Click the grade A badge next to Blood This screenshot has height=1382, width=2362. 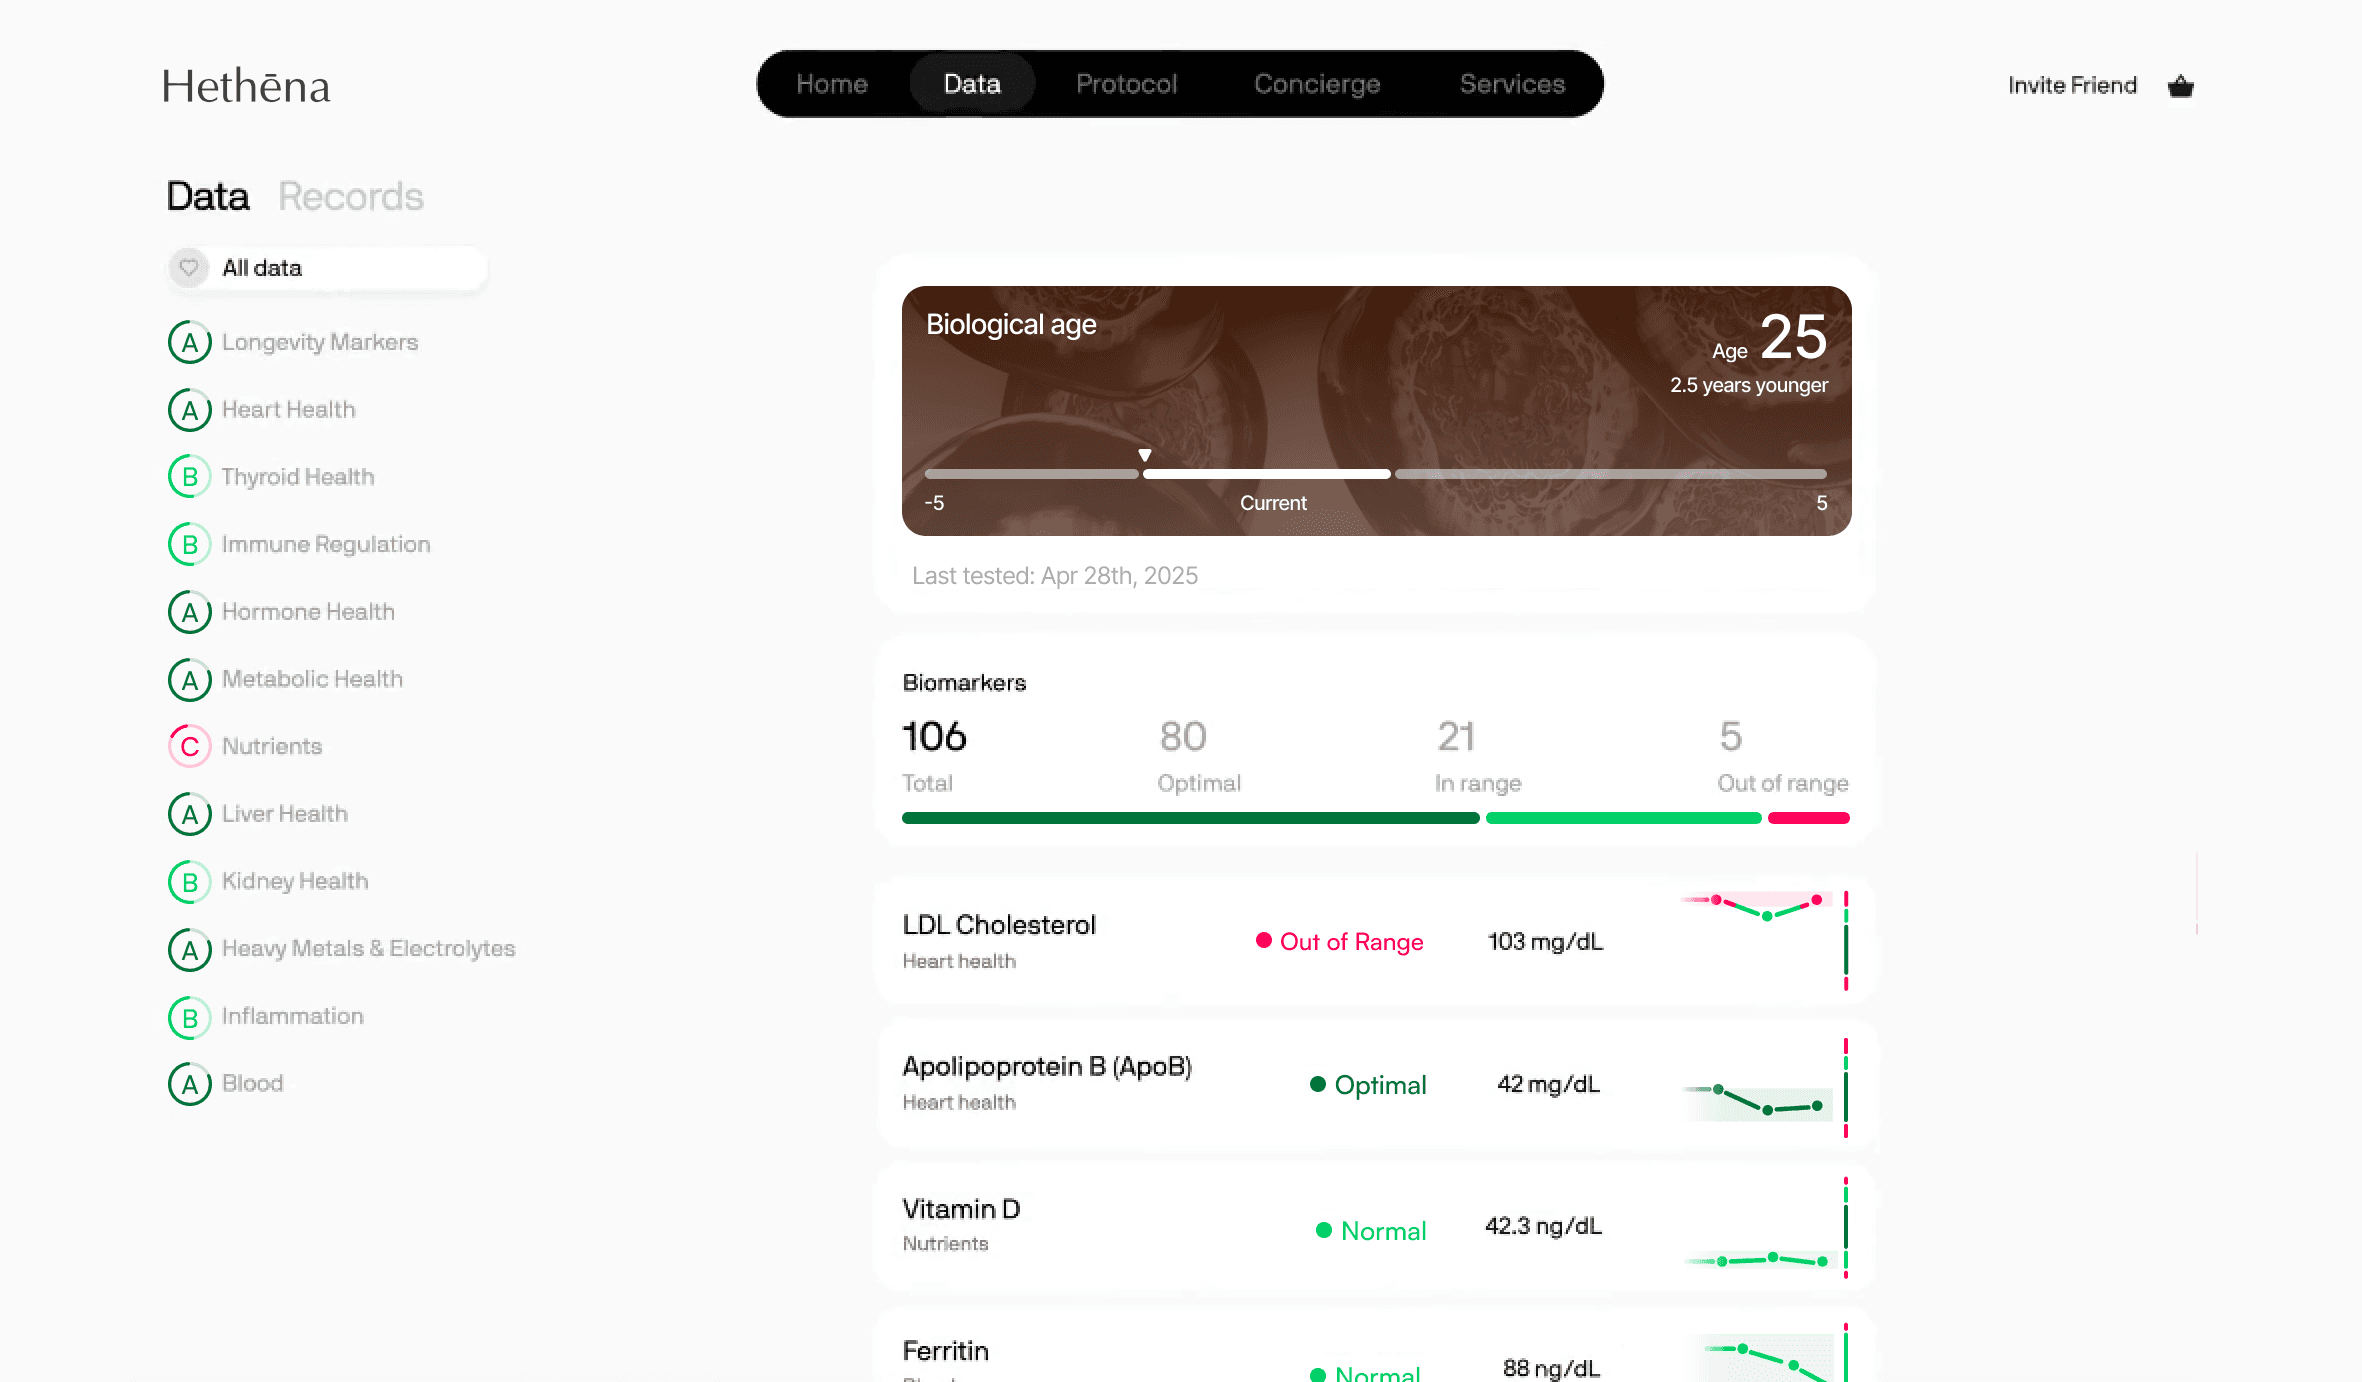pyautogui.click(x=189, y=1084)
